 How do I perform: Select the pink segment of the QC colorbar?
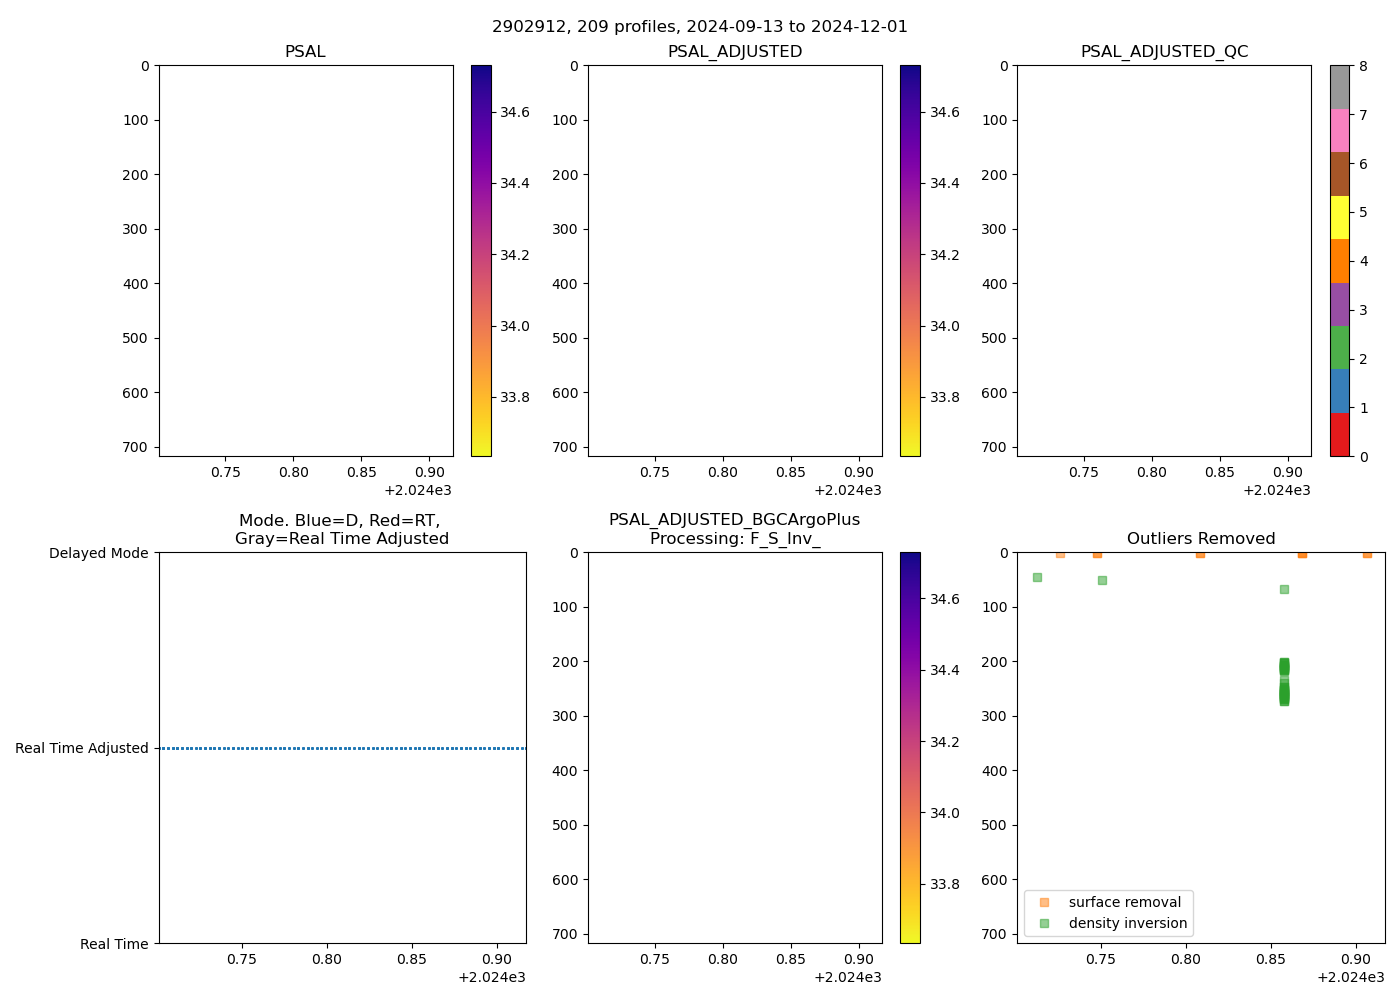point(1340,130)
